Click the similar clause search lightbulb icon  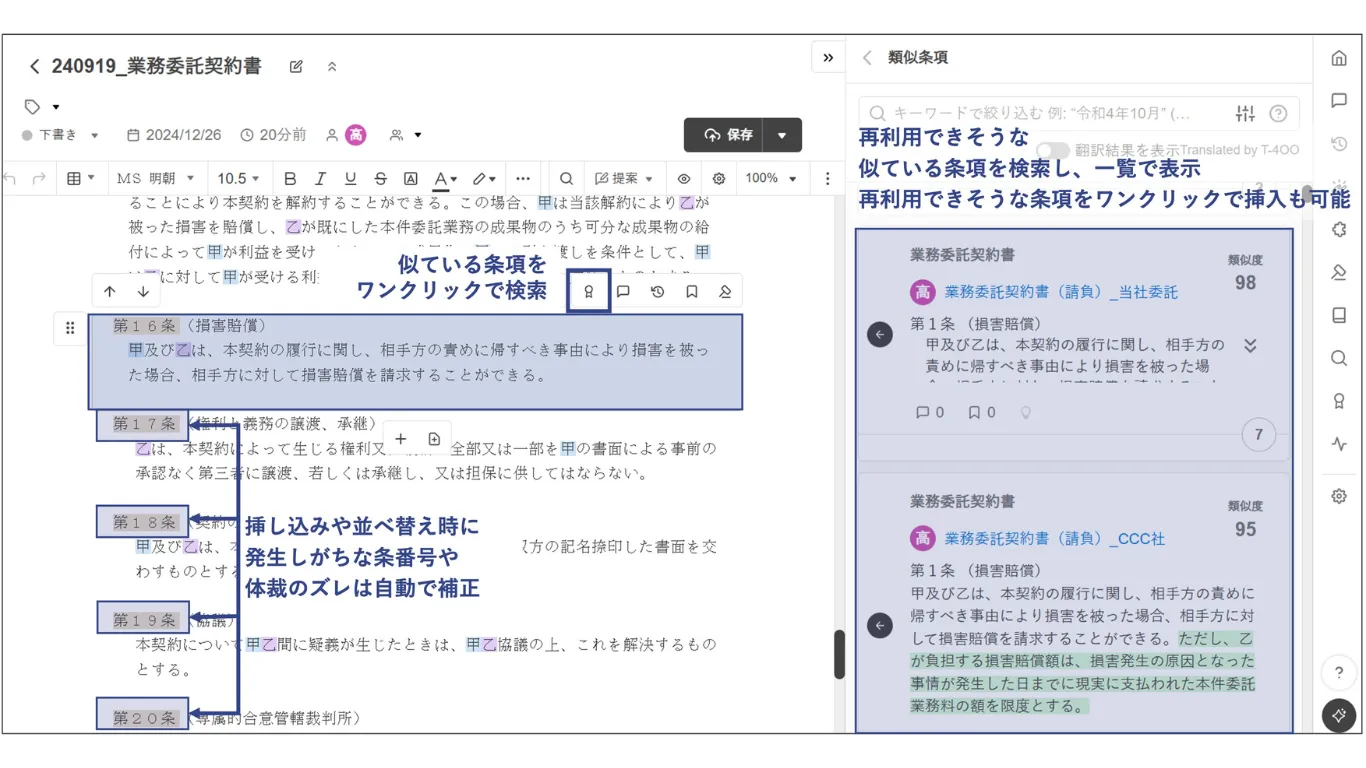pos(589,292)
